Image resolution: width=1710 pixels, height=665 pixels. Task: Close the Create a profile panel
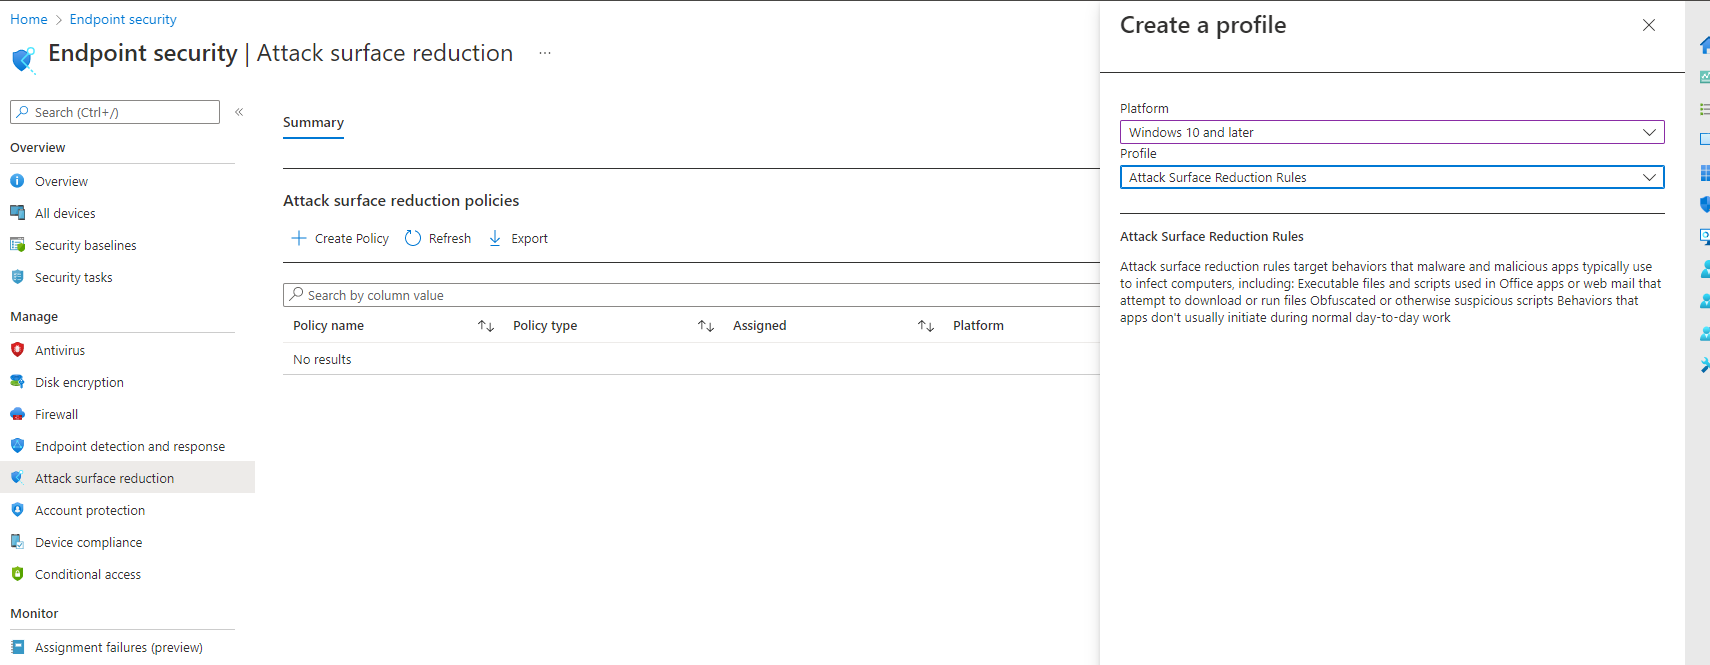[x=1649, y=25]
